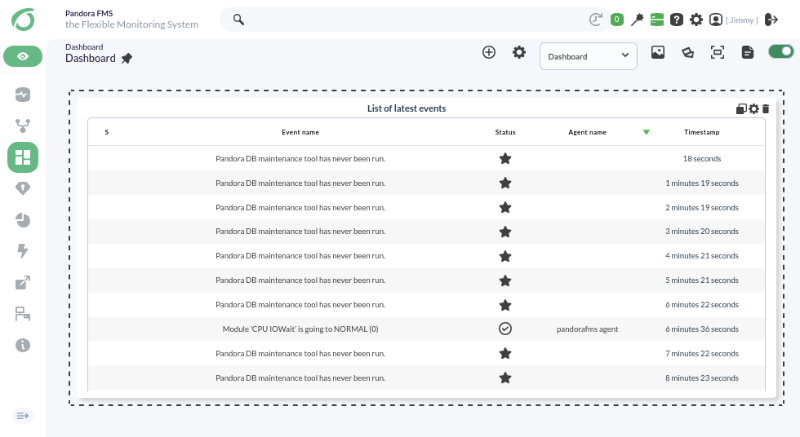Click star status in 8 minutes 23 seconds row
The height and width of the screenshot is (437, 800).
pos(505,378)
